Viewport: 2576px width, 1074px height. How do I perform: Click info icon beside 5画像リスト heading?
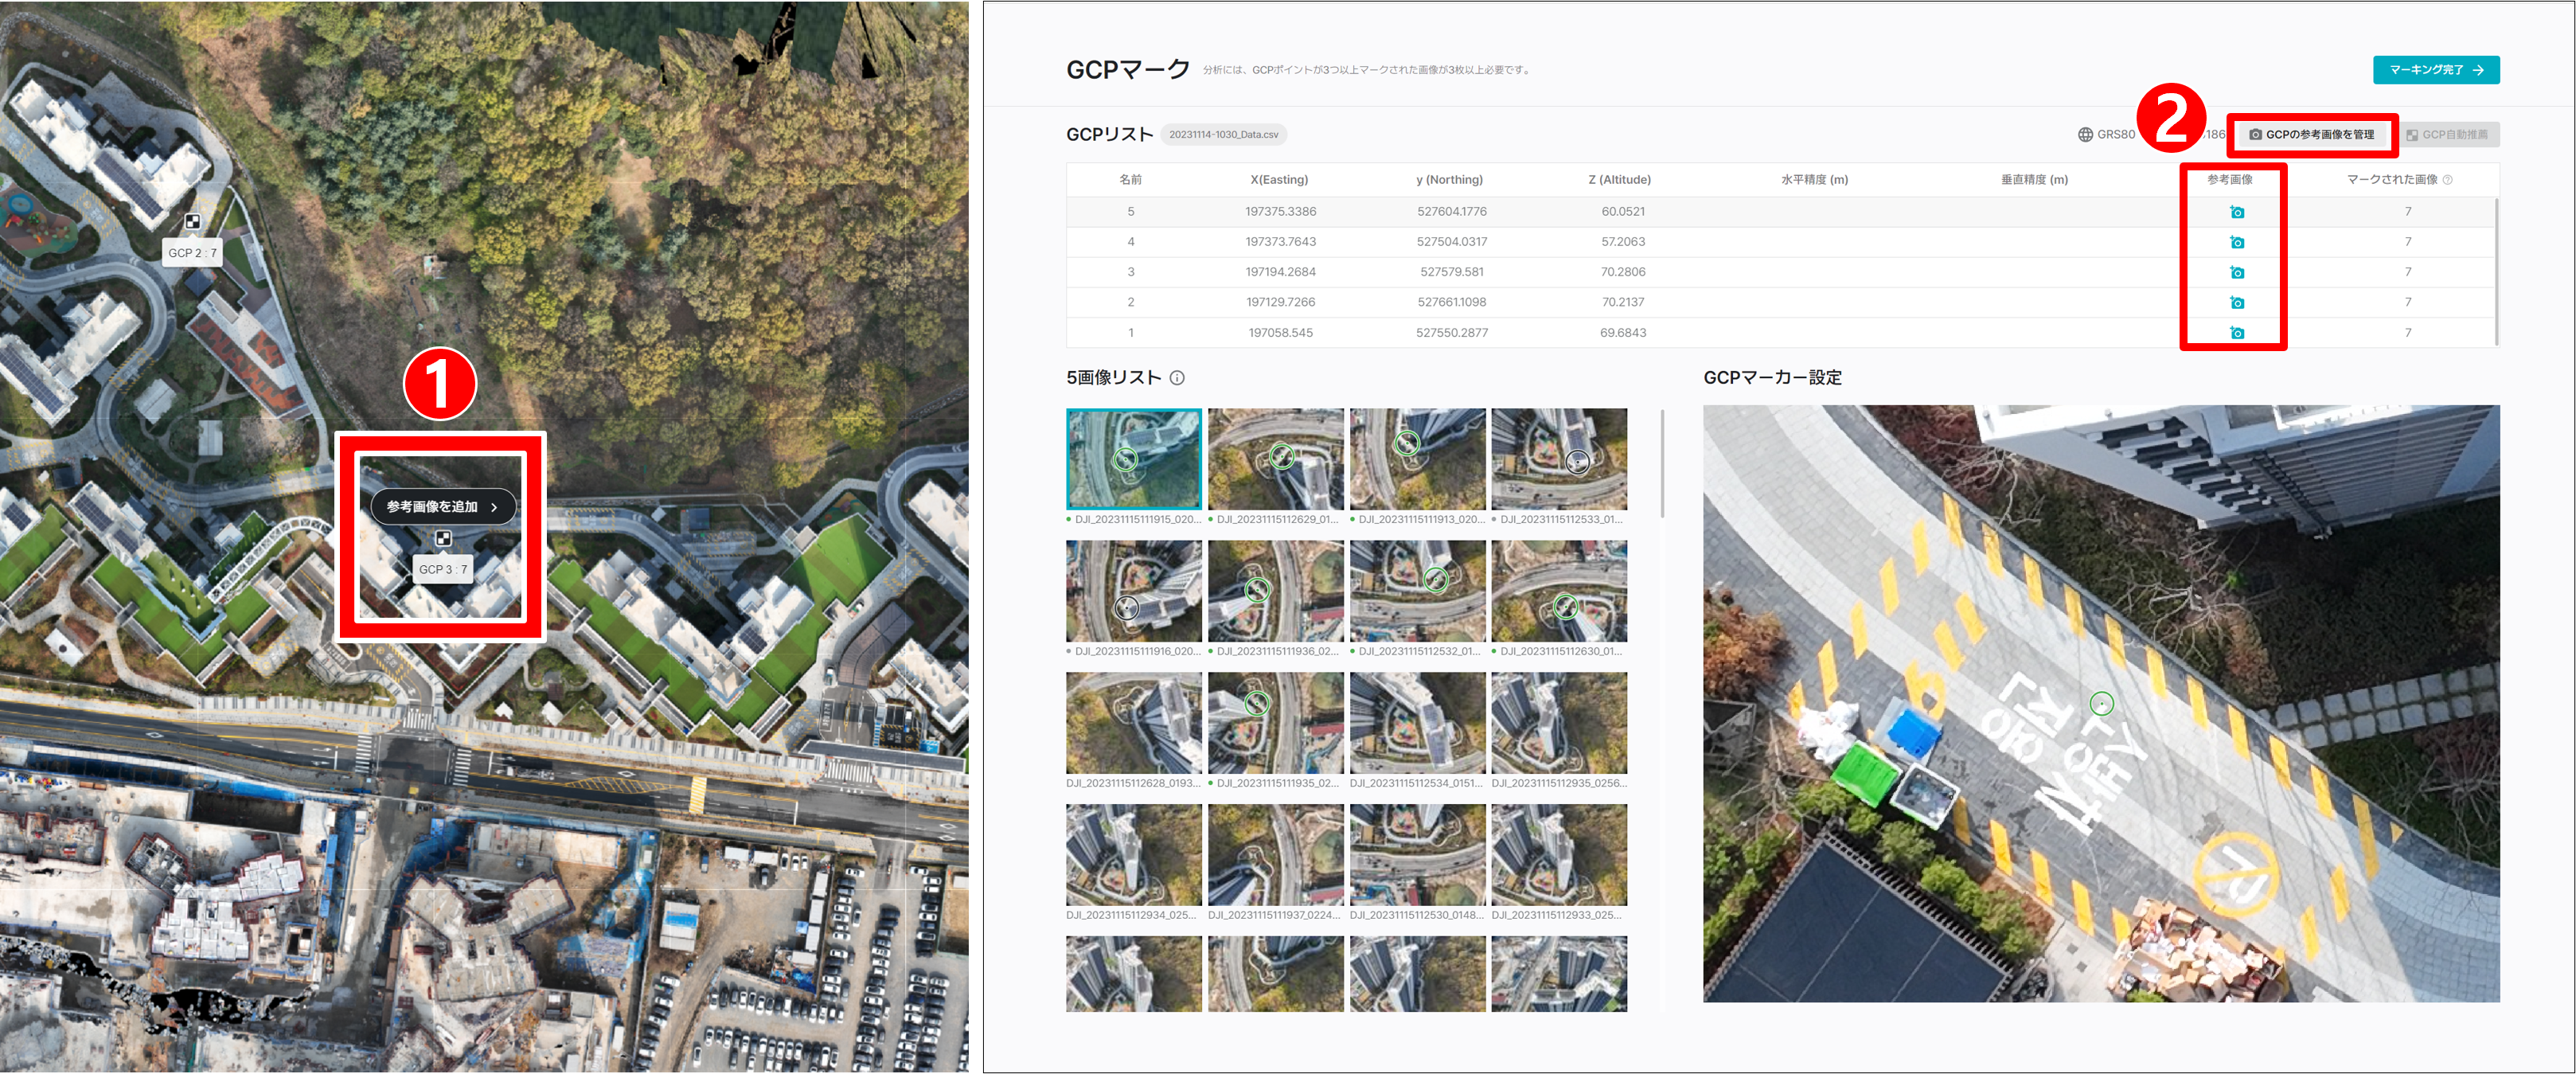coord(1177,378)
